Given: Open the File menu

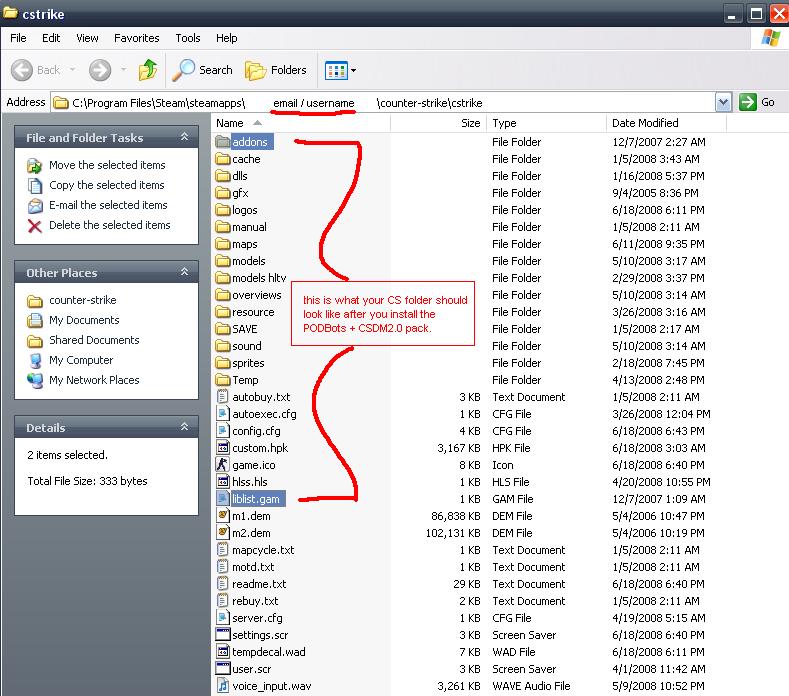Looking at the screenshot, I should click(18, 38).
